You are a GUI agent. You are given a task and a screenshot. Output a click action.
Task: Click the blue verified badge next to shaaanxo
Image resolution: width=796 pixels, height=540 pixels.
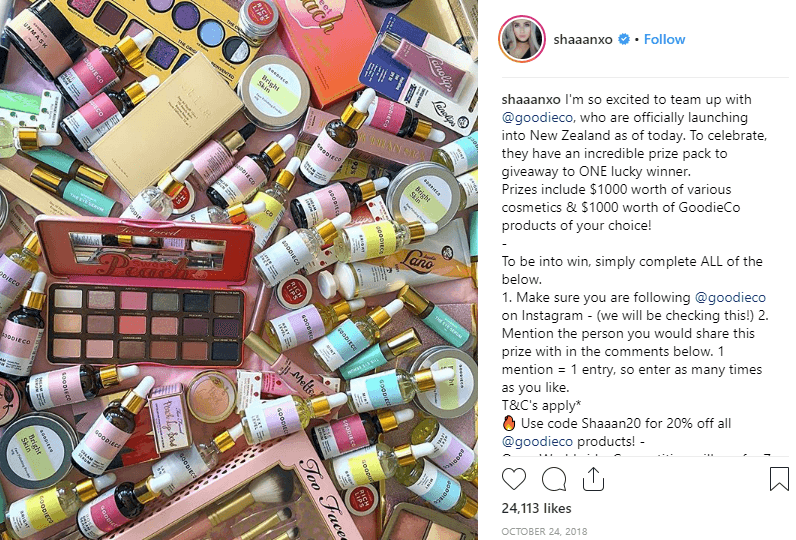pyautogui.click(x=623, y=39)
